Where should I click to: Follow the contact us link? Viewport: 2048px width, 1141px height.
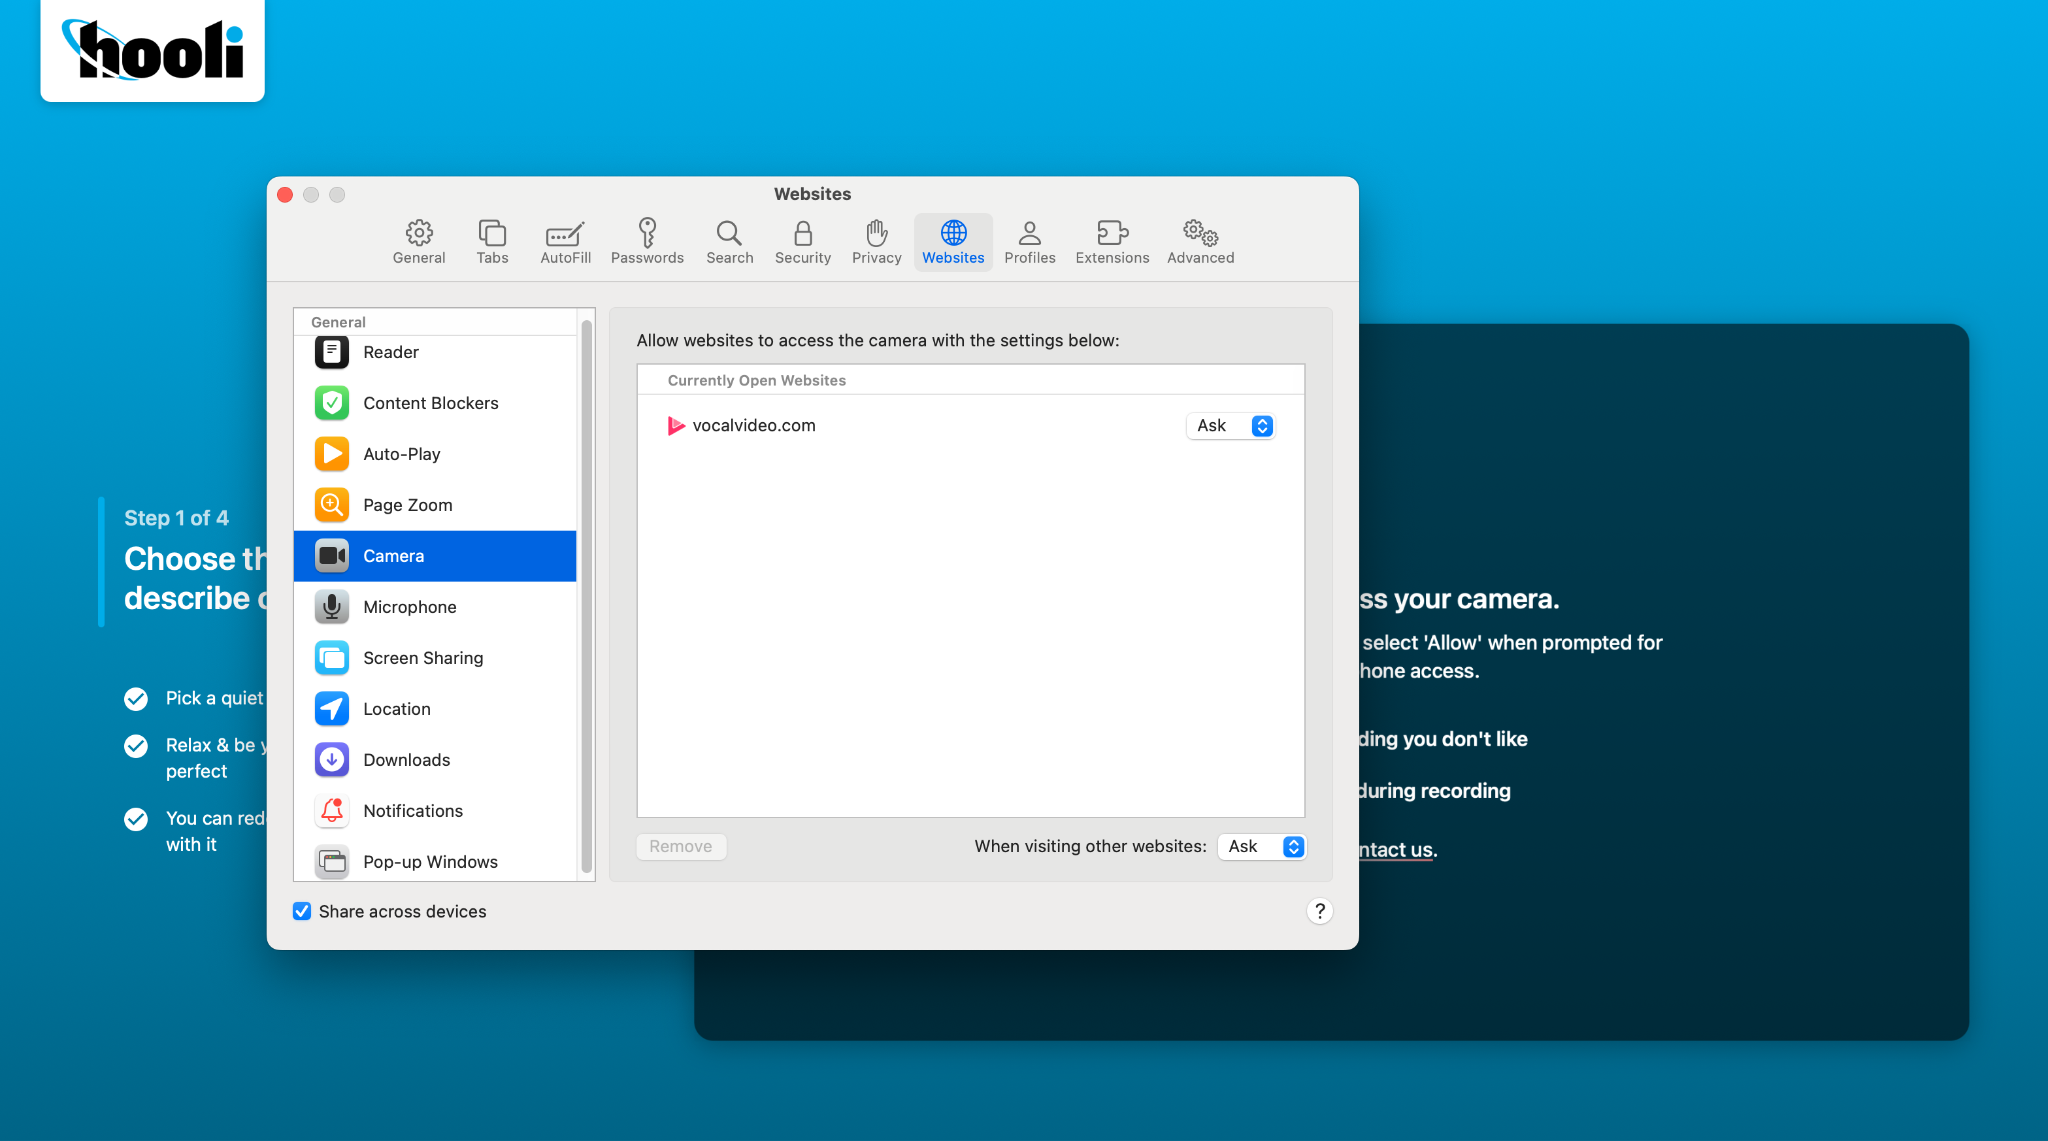pyautogui.click(x=1397, y=850)
